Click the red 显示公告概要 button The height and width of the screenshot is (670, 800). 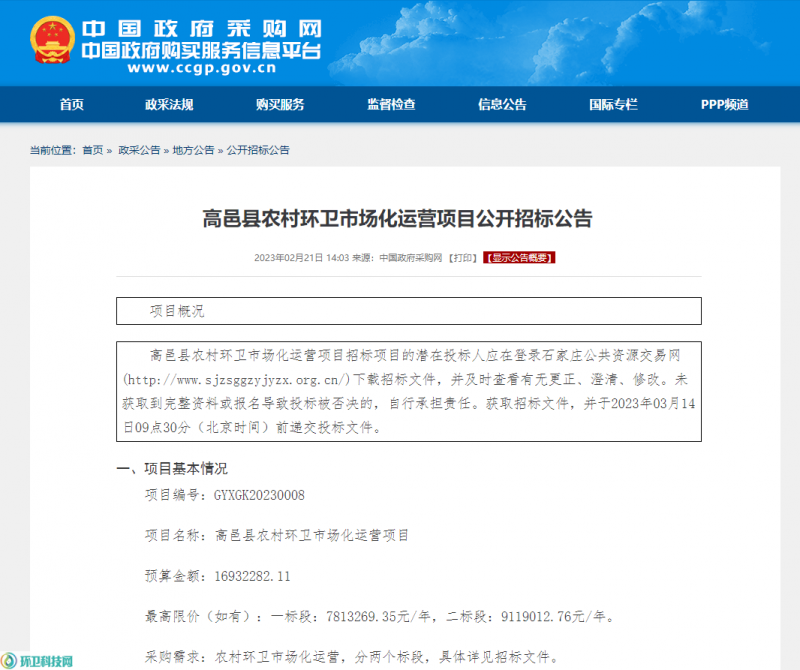coord(519,258)
